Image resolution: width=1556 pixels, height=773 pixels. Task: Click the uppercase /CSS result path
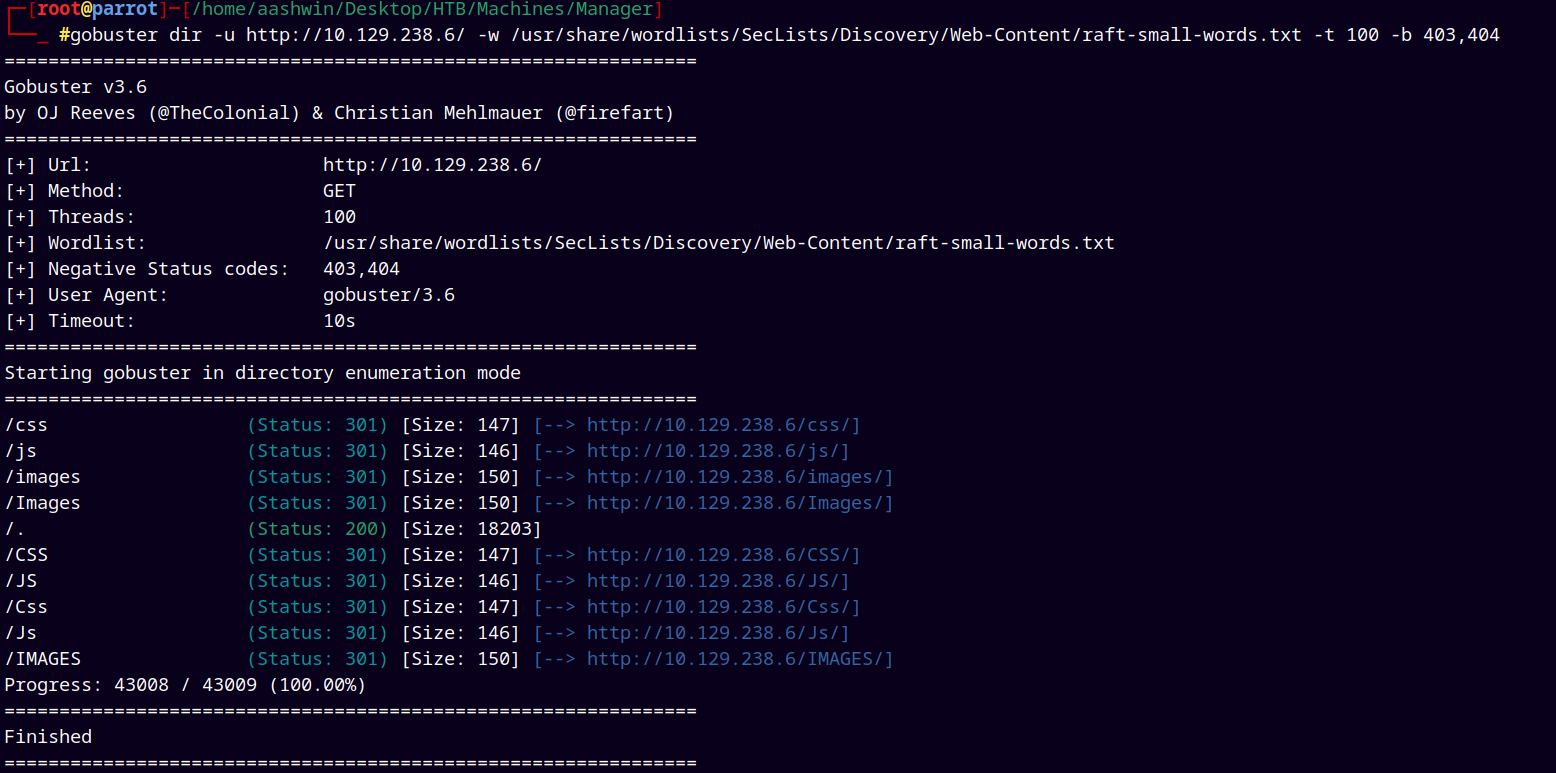coord(26,555)
